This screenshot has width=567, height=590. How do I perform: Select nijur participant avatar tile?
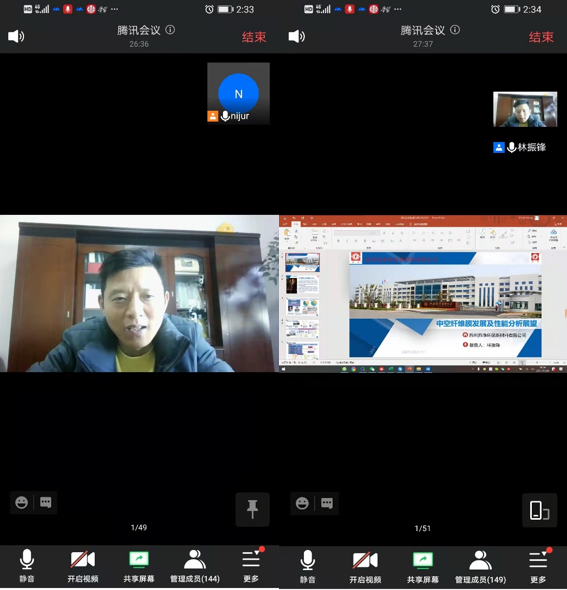pyautogui.click(x=239, y=93)
